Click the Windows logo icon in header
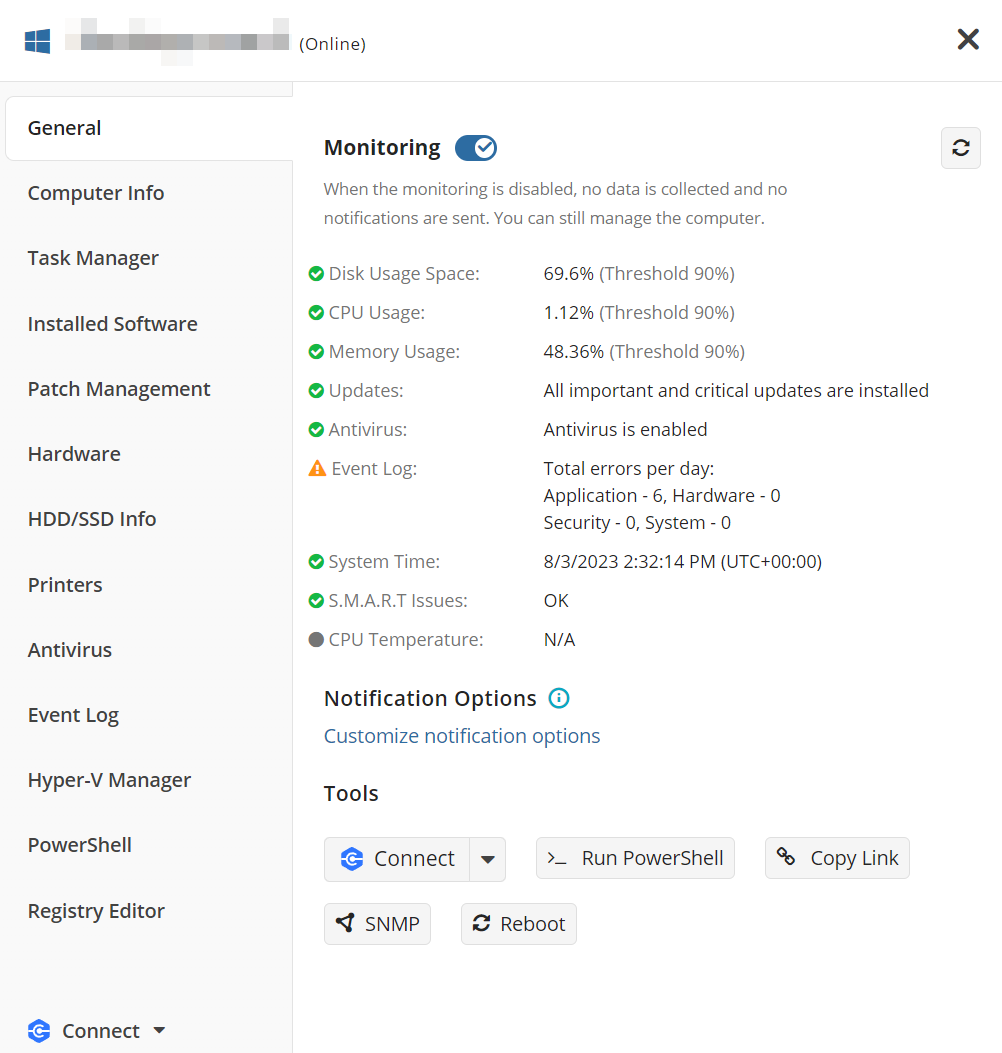 point(38,41)
